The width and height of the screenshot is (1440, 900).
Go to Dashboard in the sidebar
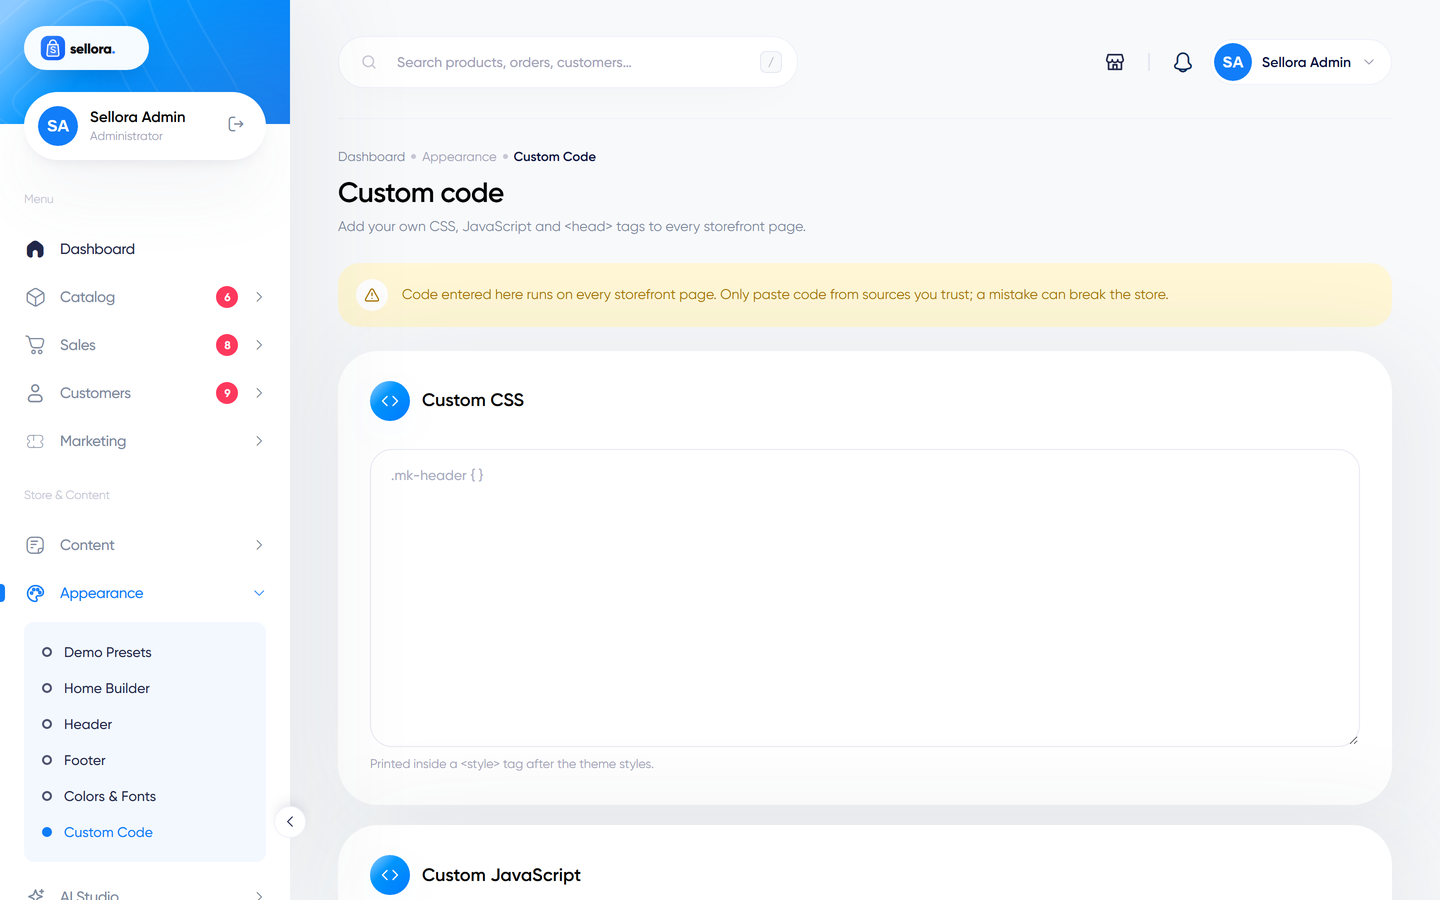(x=97, y=249)
